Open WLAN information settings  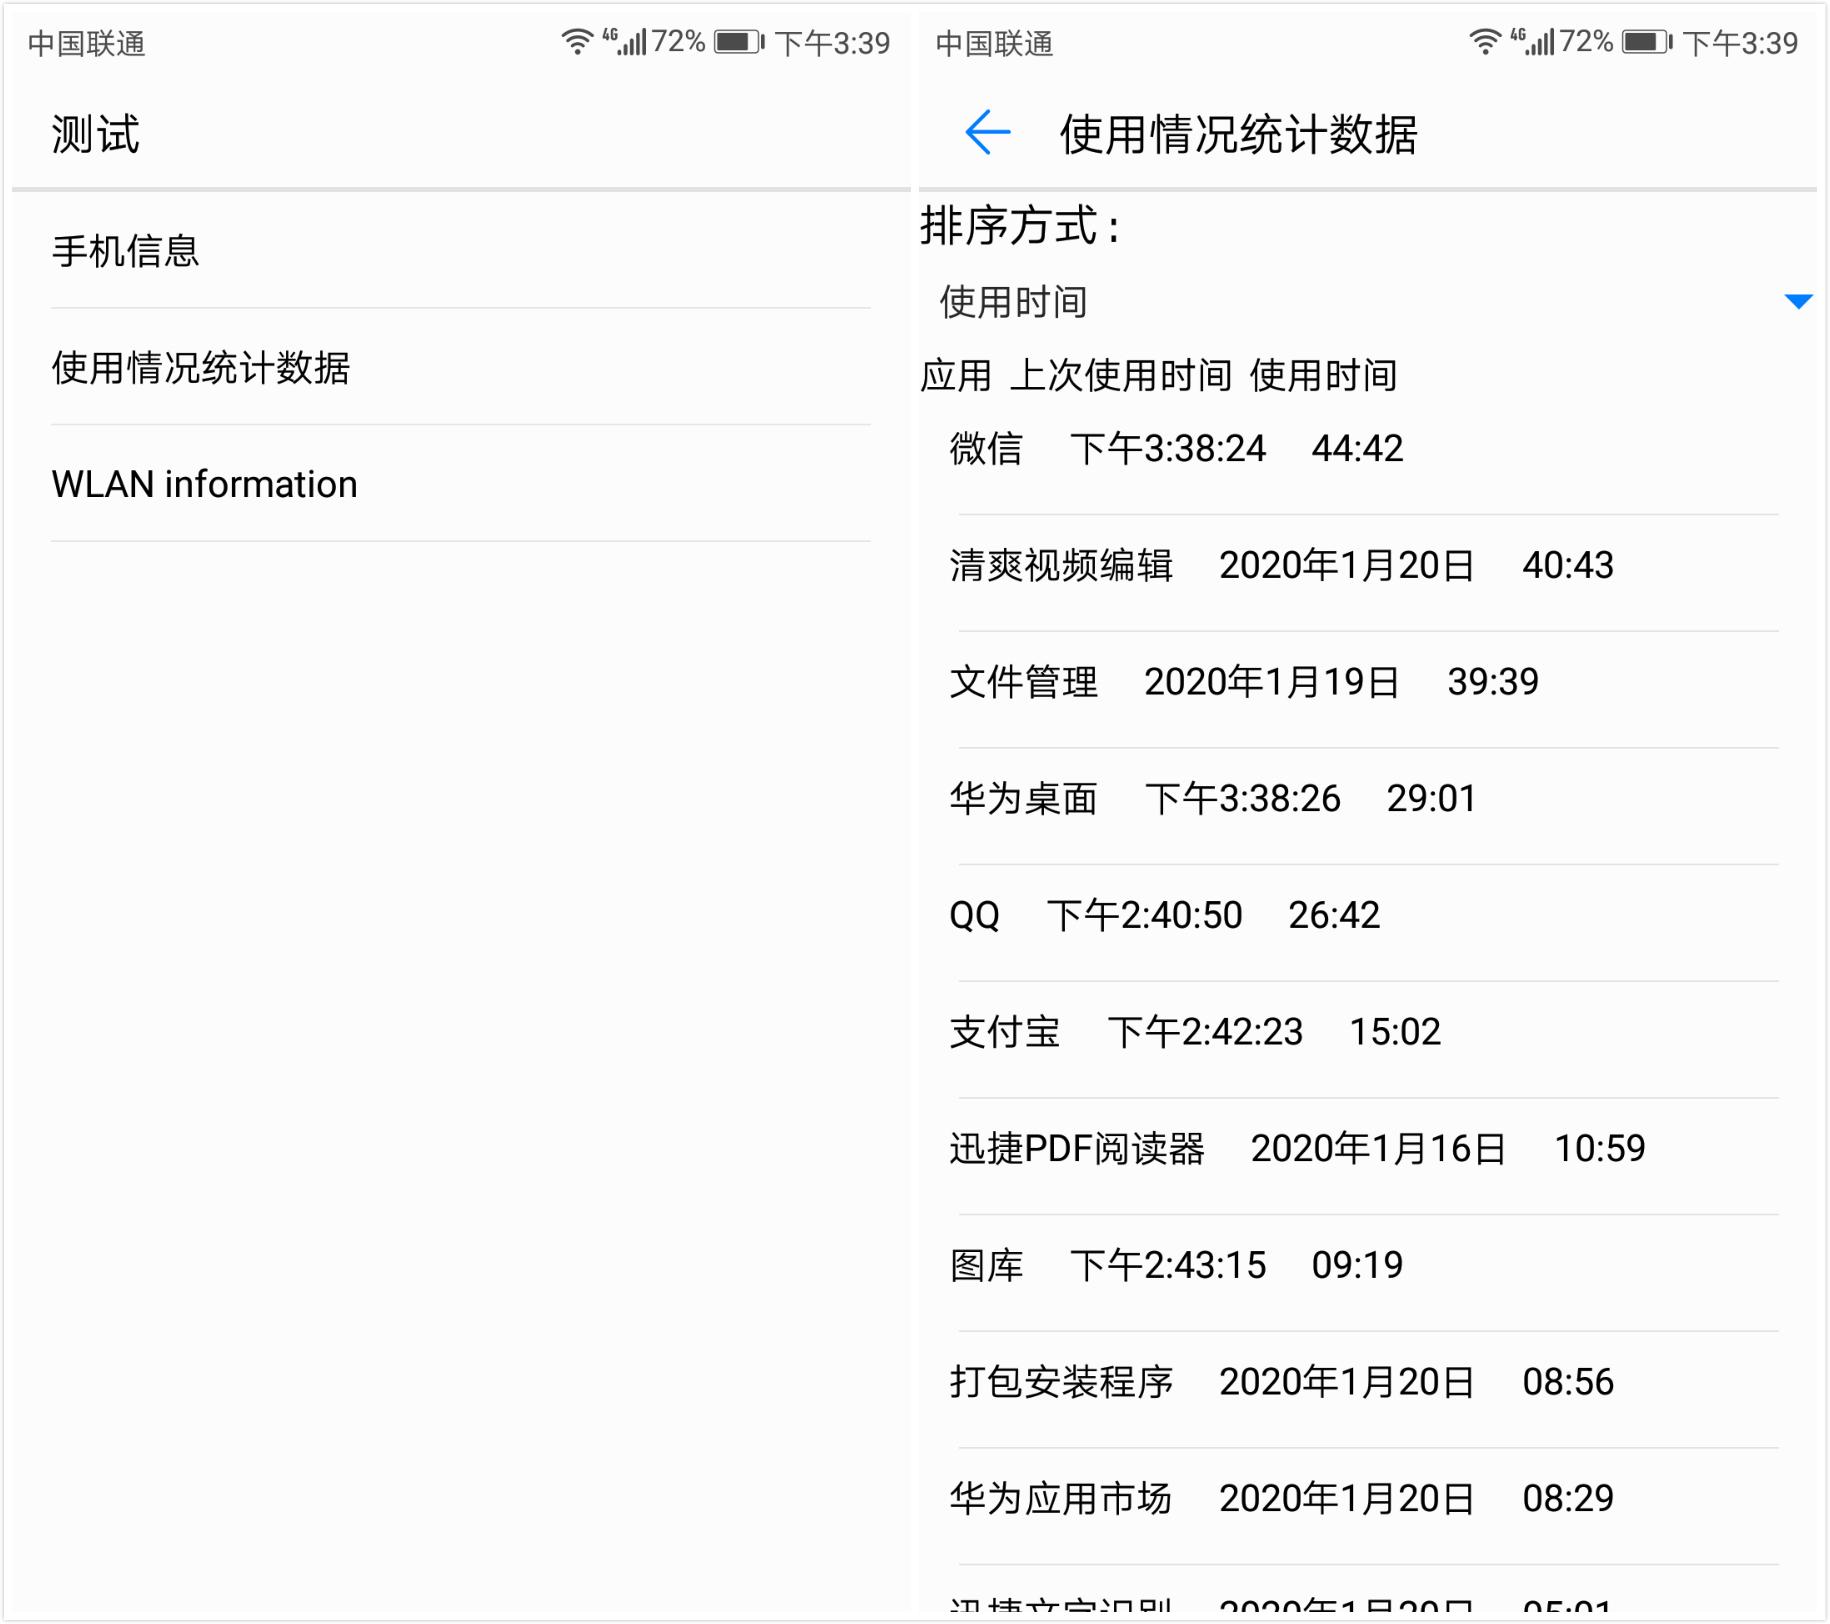click(x=205, y=483)
